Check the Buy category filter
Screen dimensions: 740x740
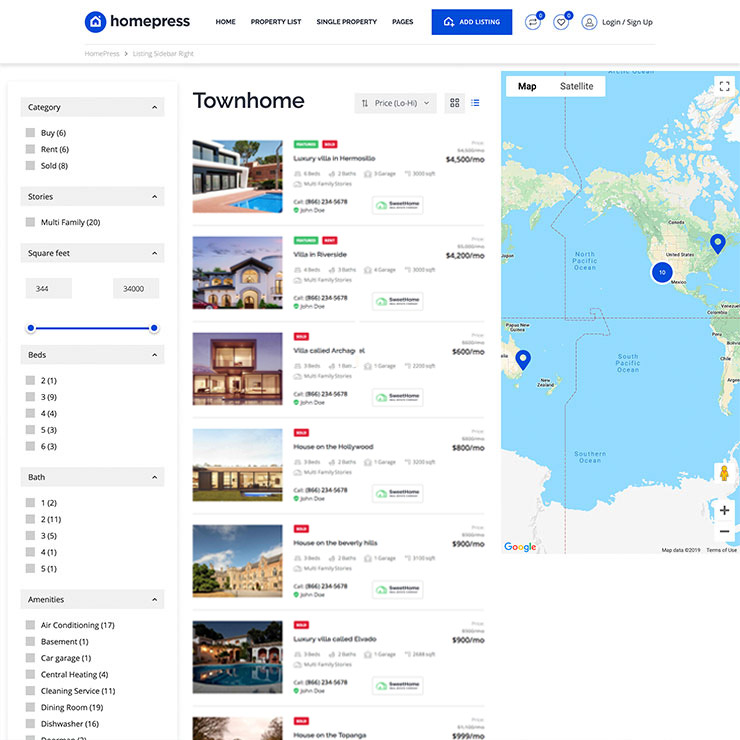[x=31, y=133]
